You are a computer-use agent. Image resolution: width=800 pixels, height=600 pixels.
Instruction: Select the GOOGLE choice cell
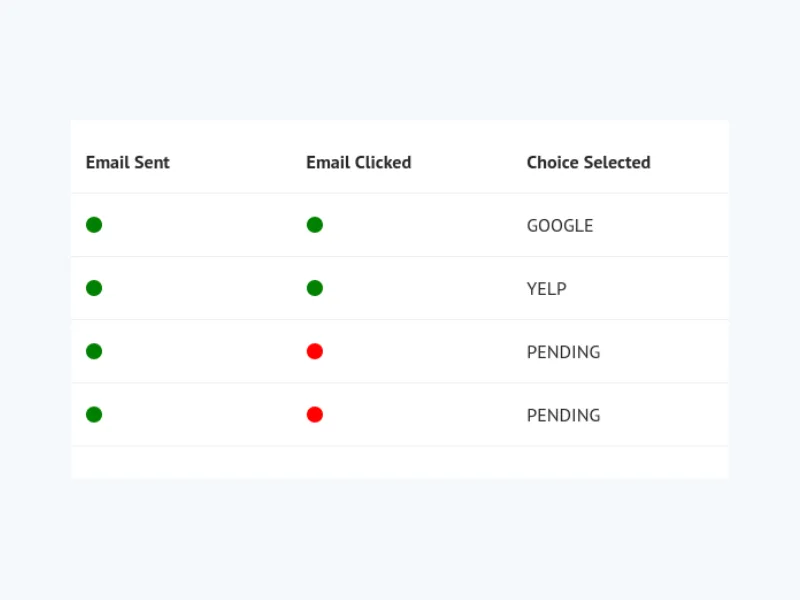coord(560,226)
